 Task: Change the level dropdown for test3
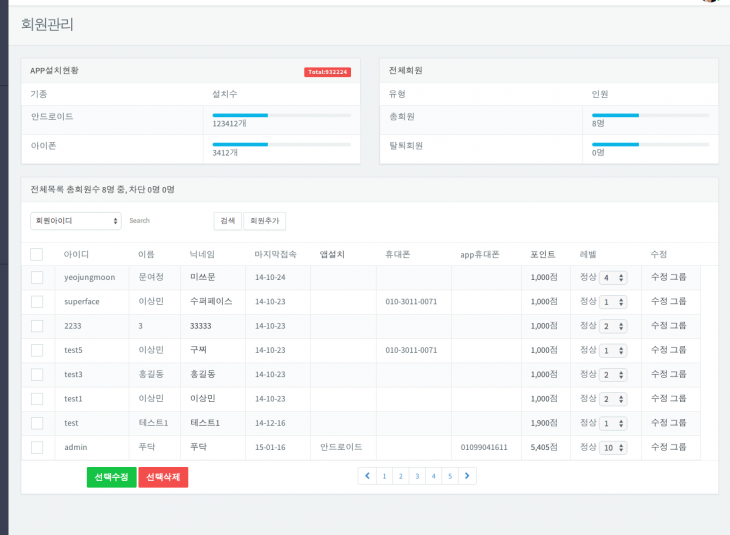tap(613, 375)
